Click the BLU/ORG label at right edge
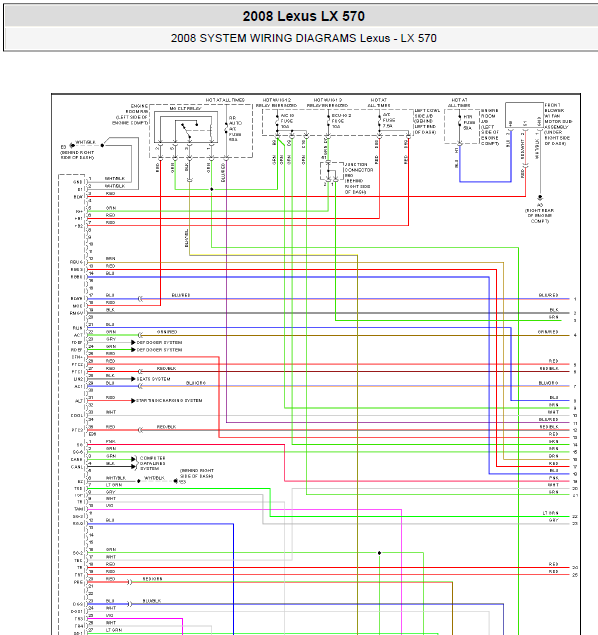 (x=548, y=383)
